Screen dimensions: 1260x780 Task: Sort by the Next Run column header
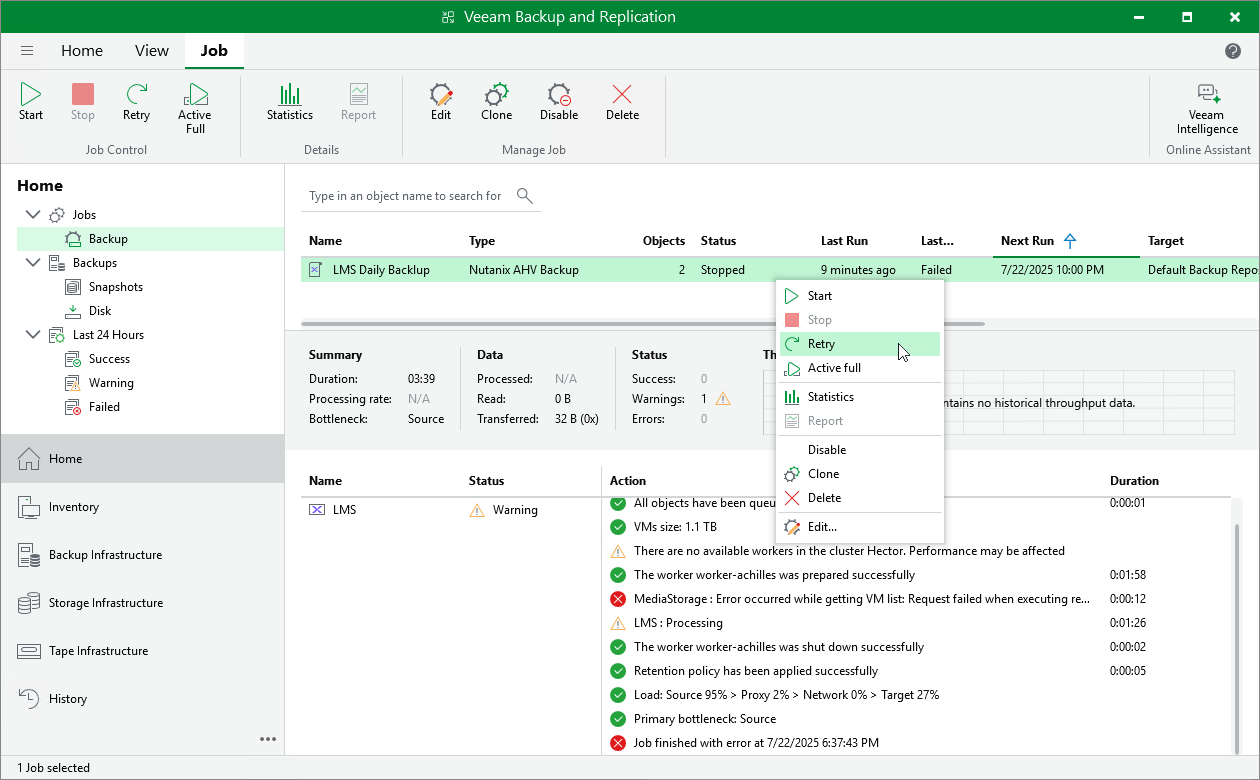(x=1027, y=241)
